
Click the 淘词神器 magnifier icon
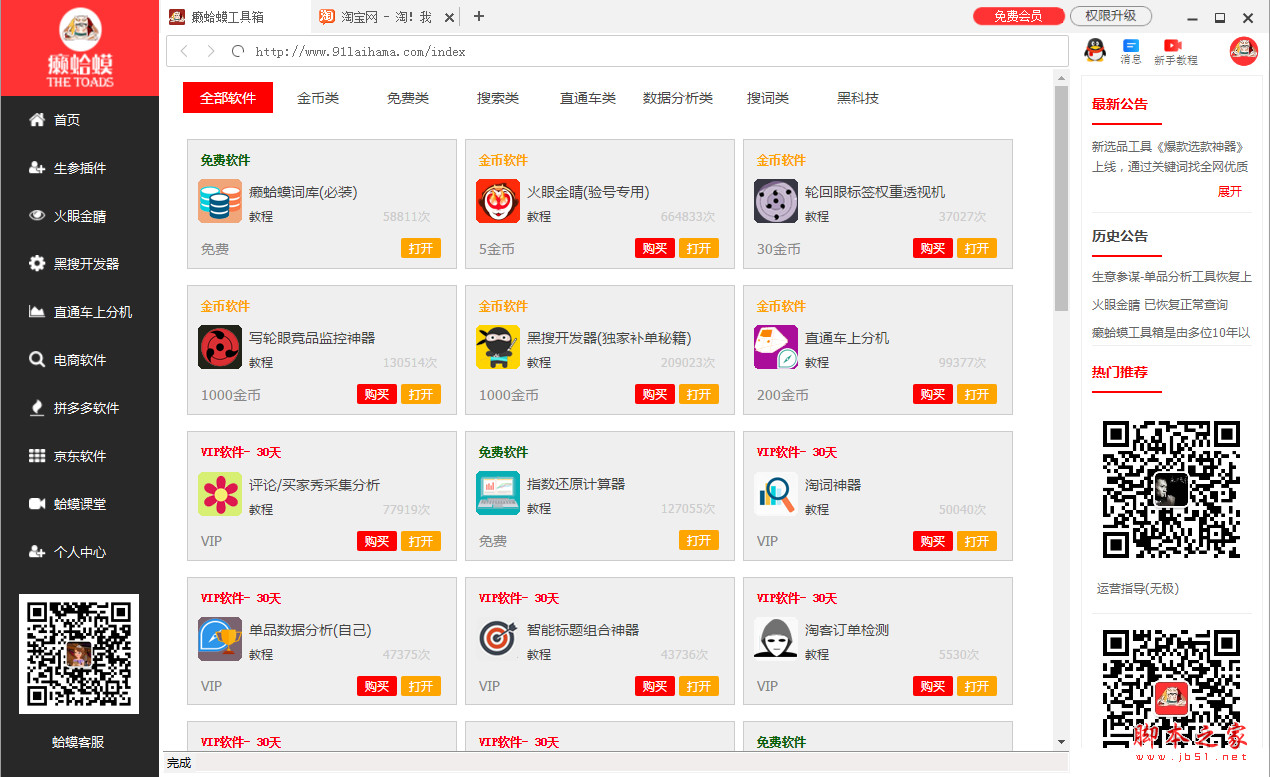coord(776,493)
